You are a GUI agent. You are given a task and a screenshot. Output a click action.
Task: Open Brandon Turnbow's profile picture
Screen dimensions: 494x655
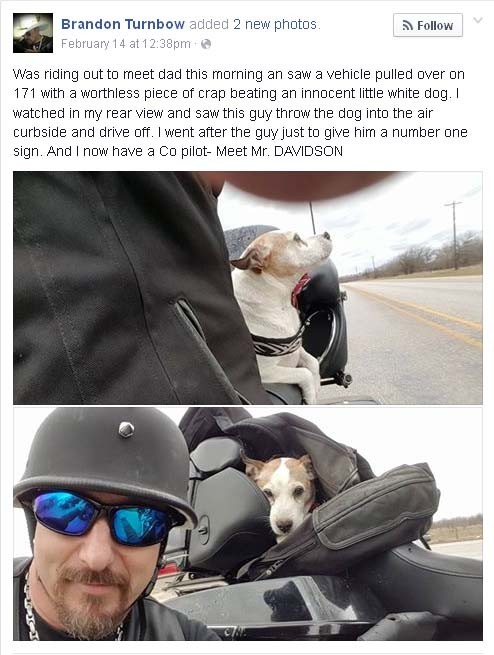point(33,33)
